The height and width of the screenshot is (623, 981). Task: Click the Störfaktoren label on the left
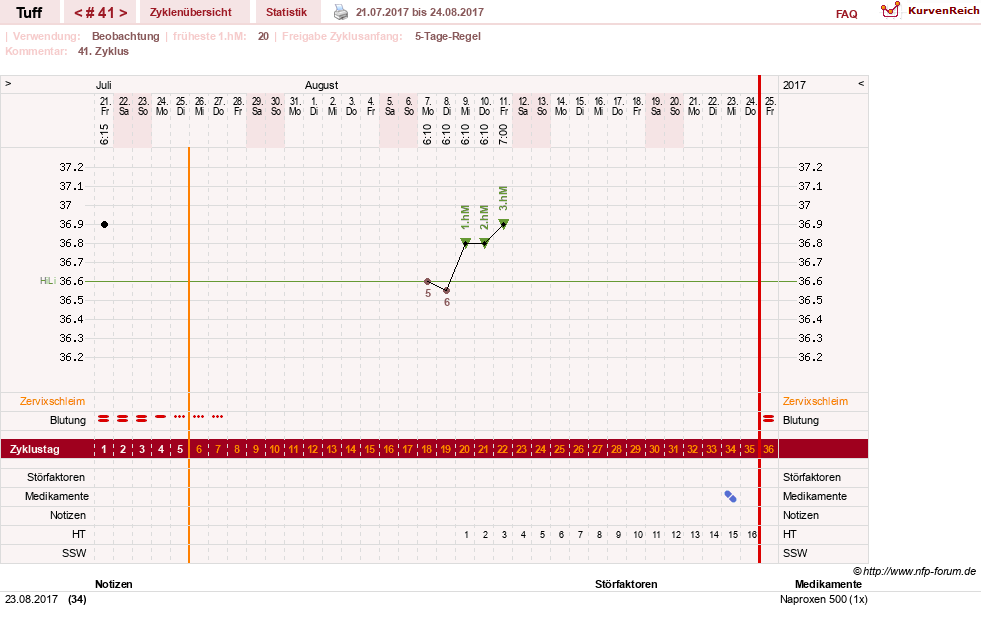[56, 477]
